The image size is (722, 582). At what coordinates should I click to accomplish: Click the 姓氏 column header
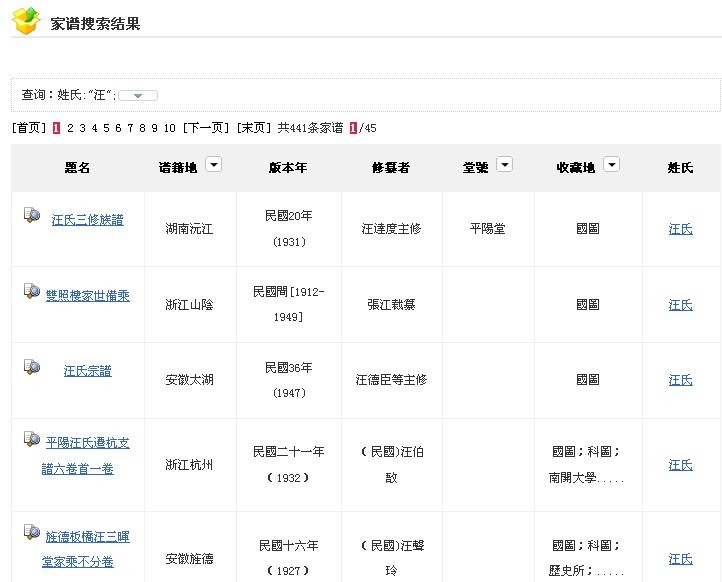(x=681, y=168)
